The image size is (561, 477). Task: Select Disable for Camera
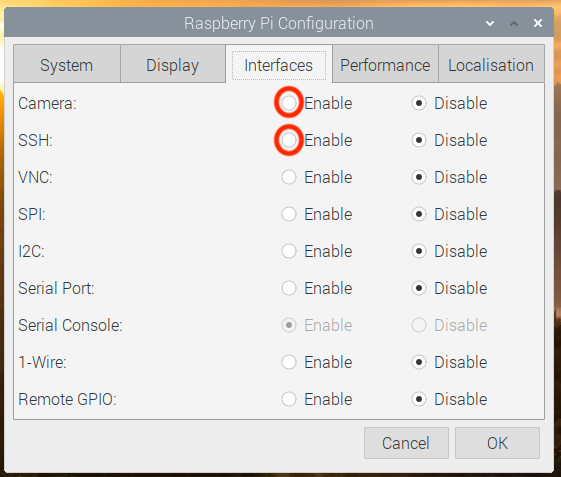pyautogui.click(x=419, y=103)
